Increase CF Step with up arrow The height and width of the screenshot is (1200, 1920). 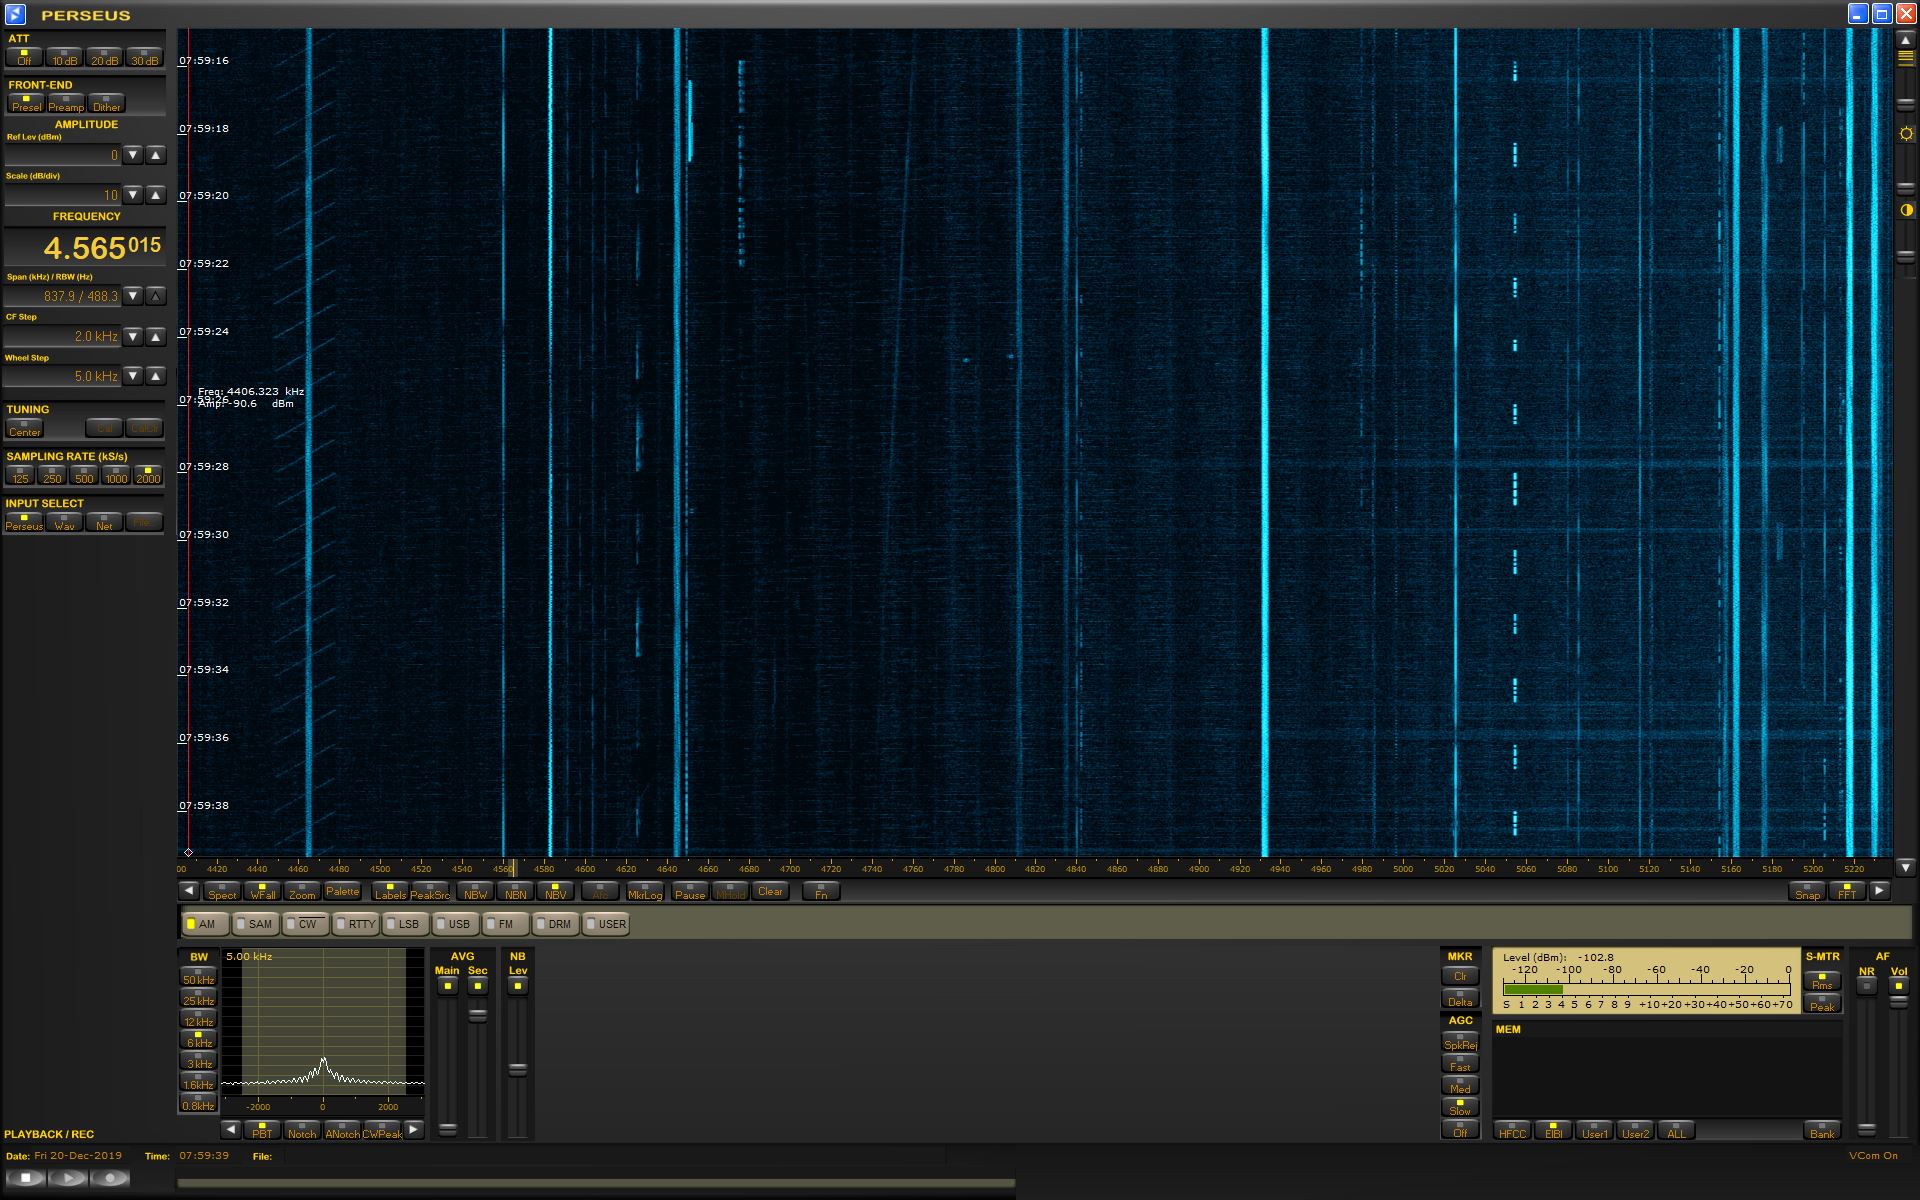point(156,337)
